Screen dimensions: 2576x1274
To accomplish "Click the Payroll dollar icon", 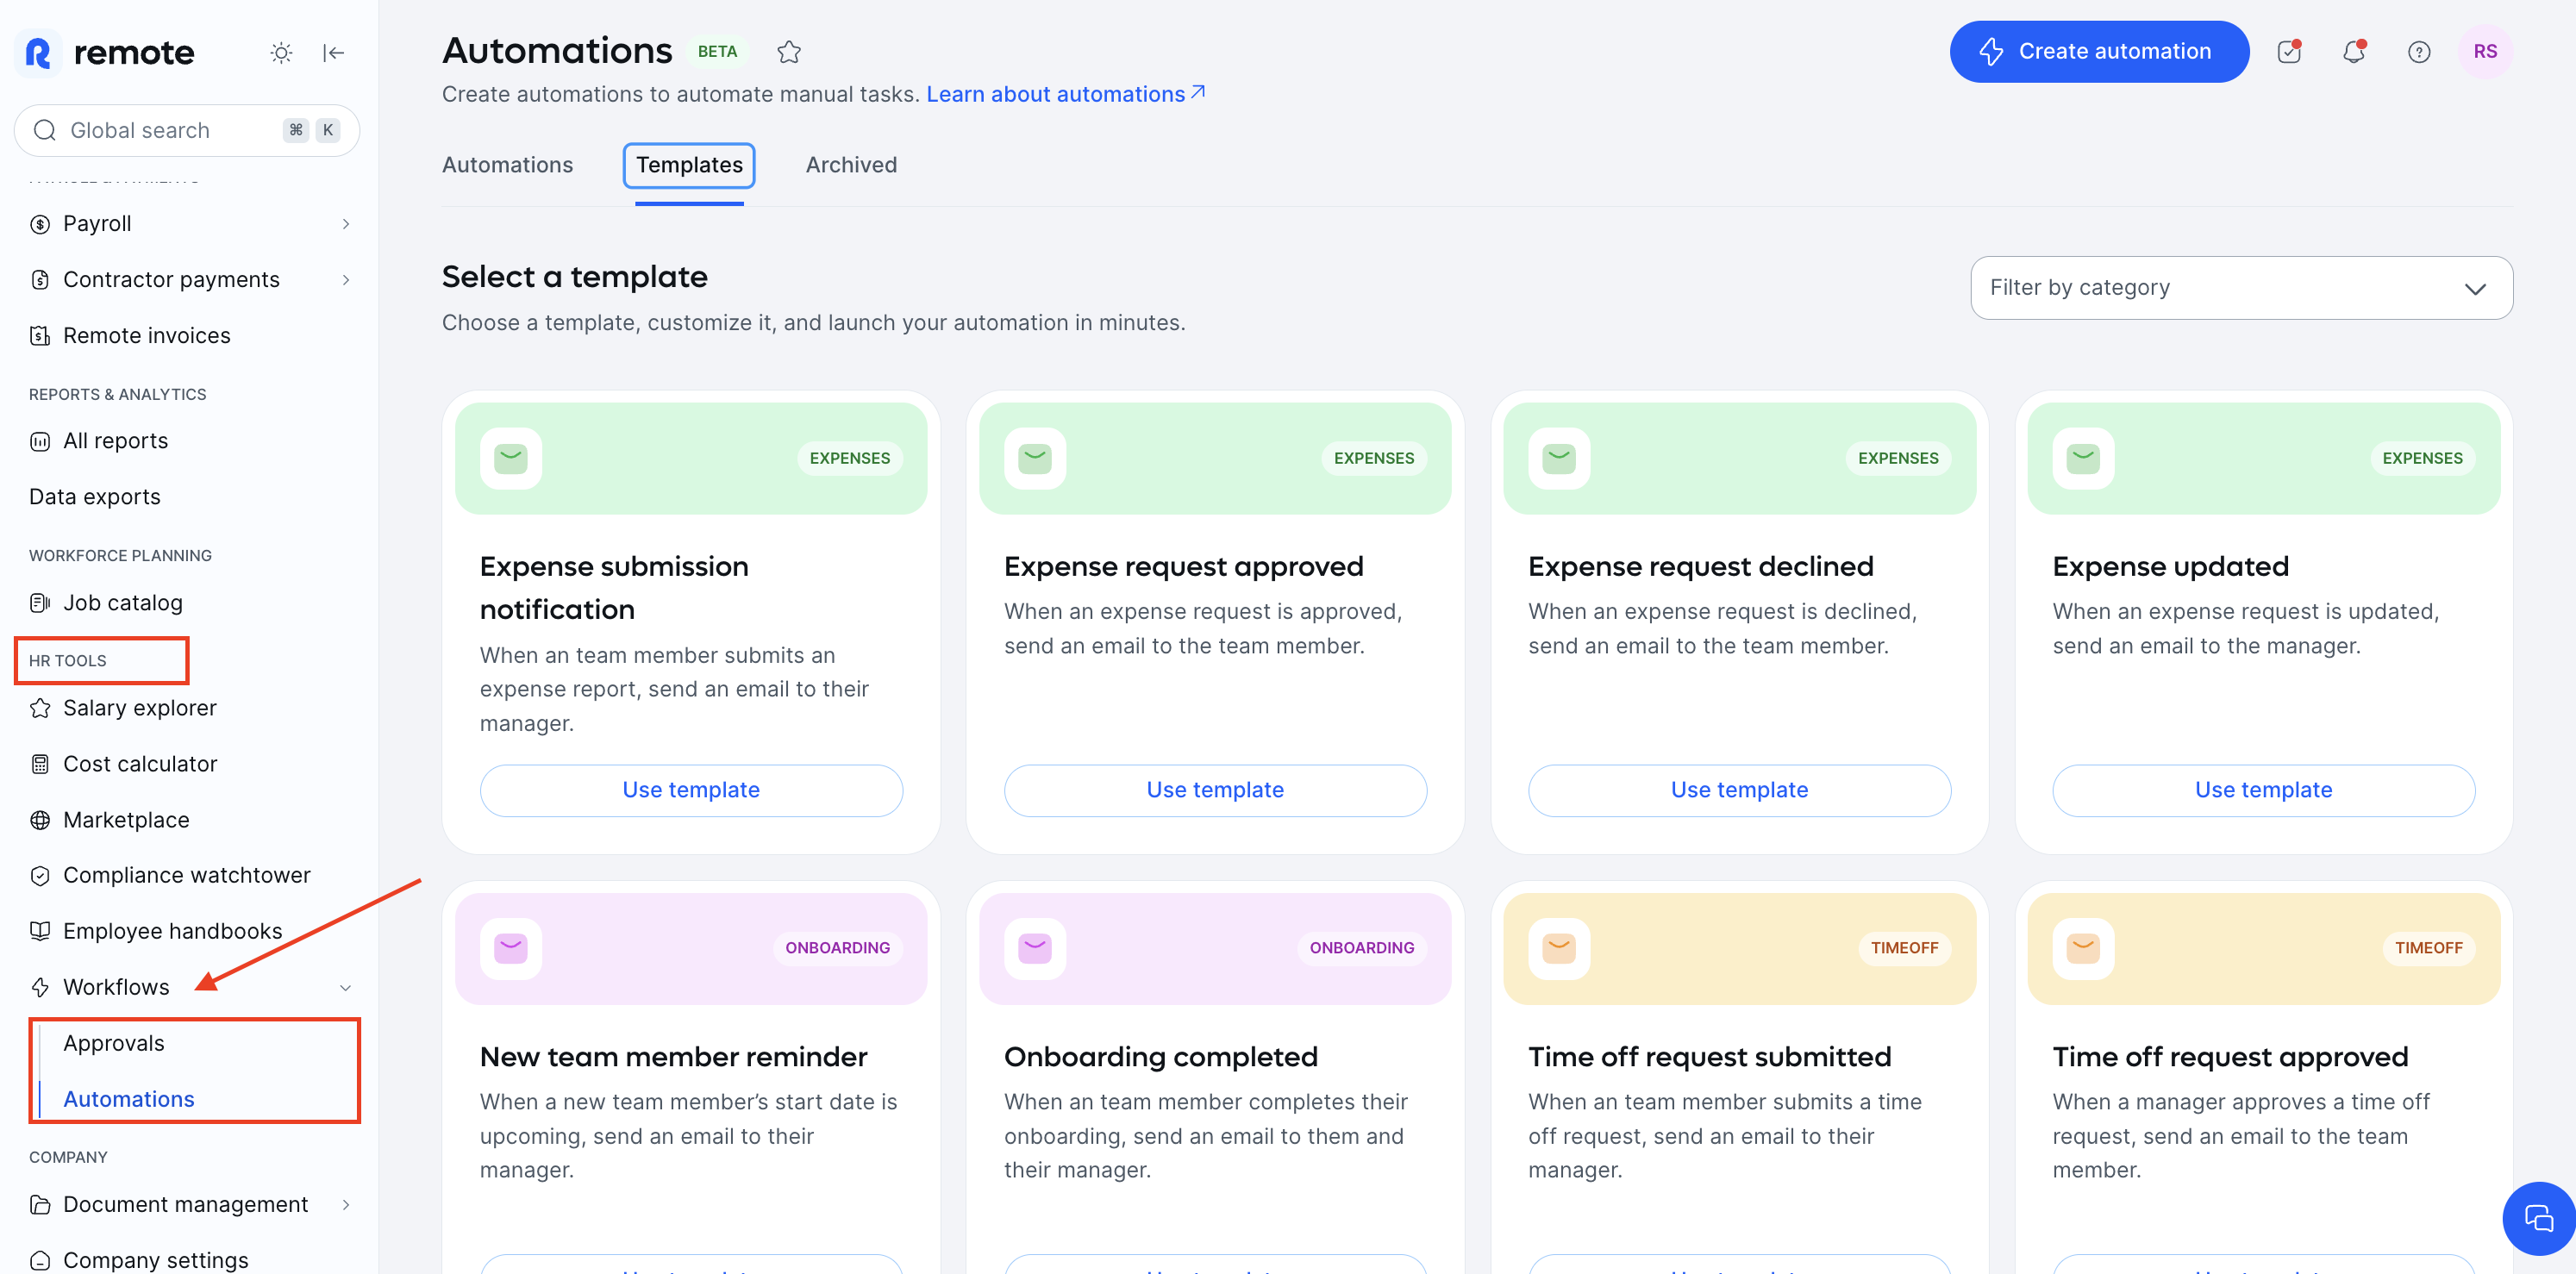I will coord(40,224).
